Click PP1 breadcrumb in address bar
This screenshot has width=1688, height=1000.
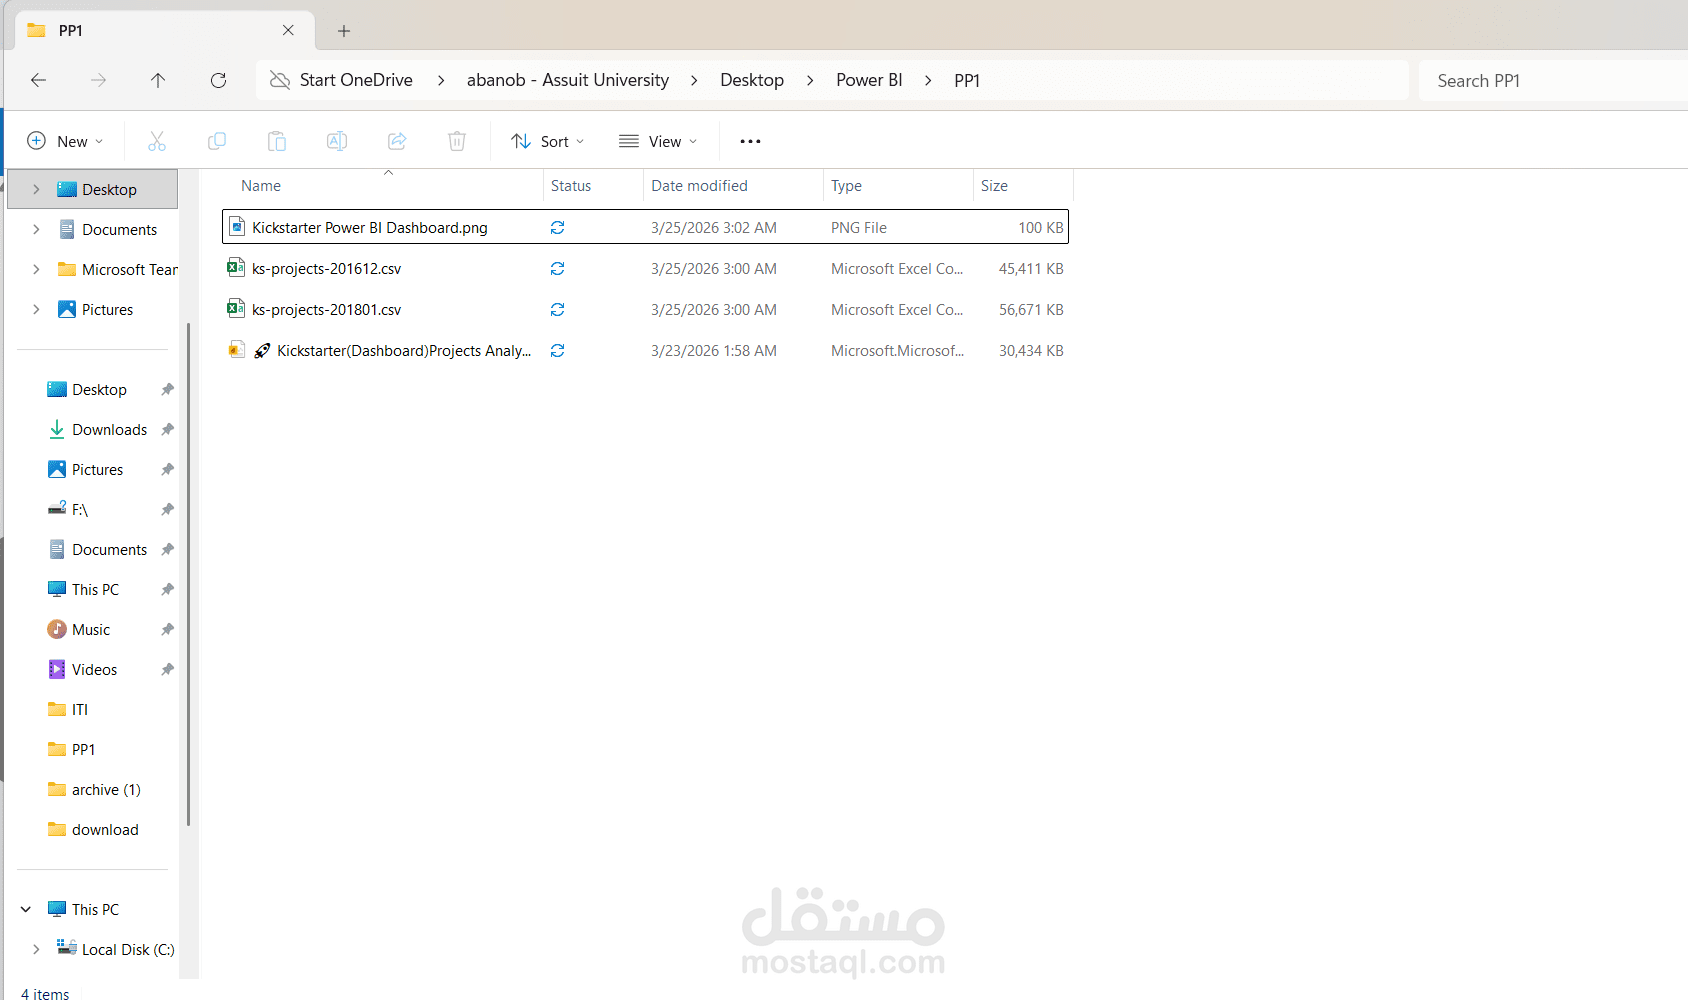pyautogui.click(x=967, y=80)
